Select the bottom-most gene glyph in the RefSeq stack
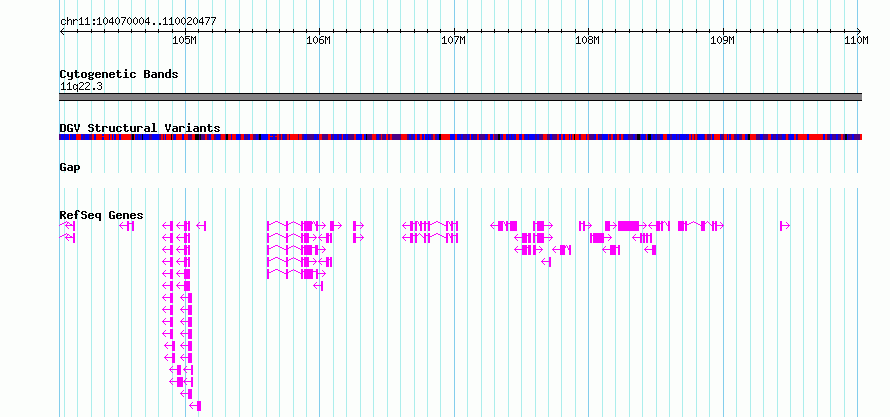Screen dimensions: 890x417 [x=195, y=406]
